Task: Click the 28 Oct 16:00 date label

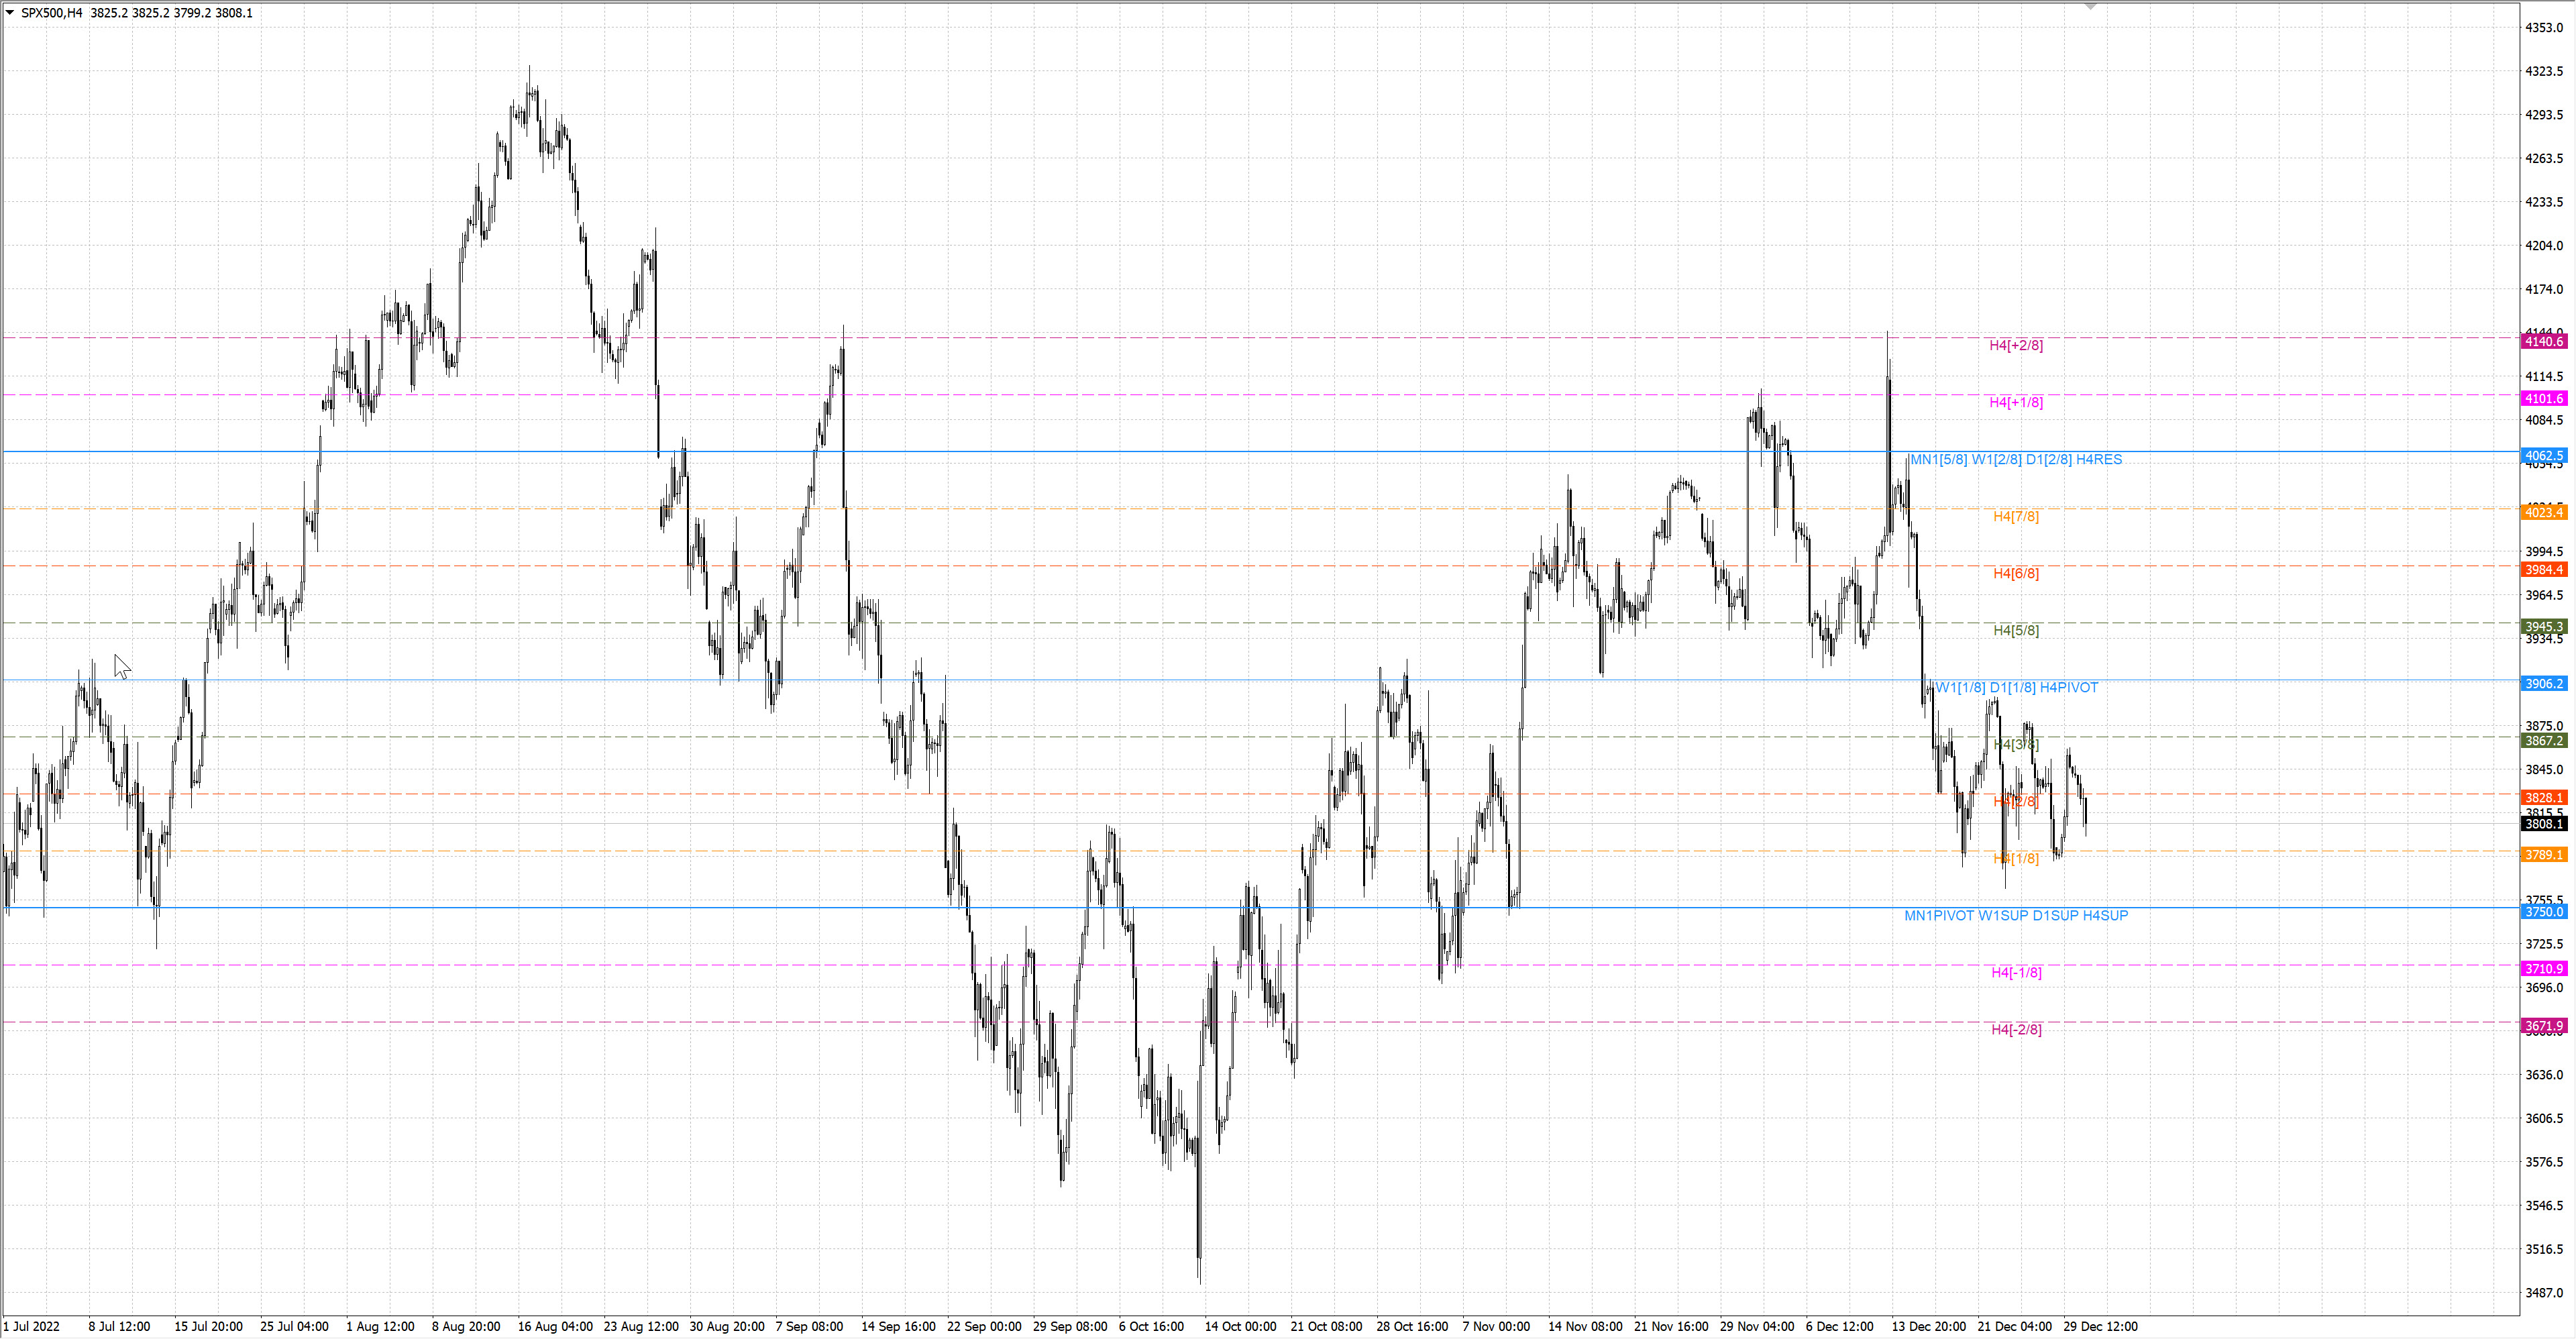Action: [1412, 1327]
